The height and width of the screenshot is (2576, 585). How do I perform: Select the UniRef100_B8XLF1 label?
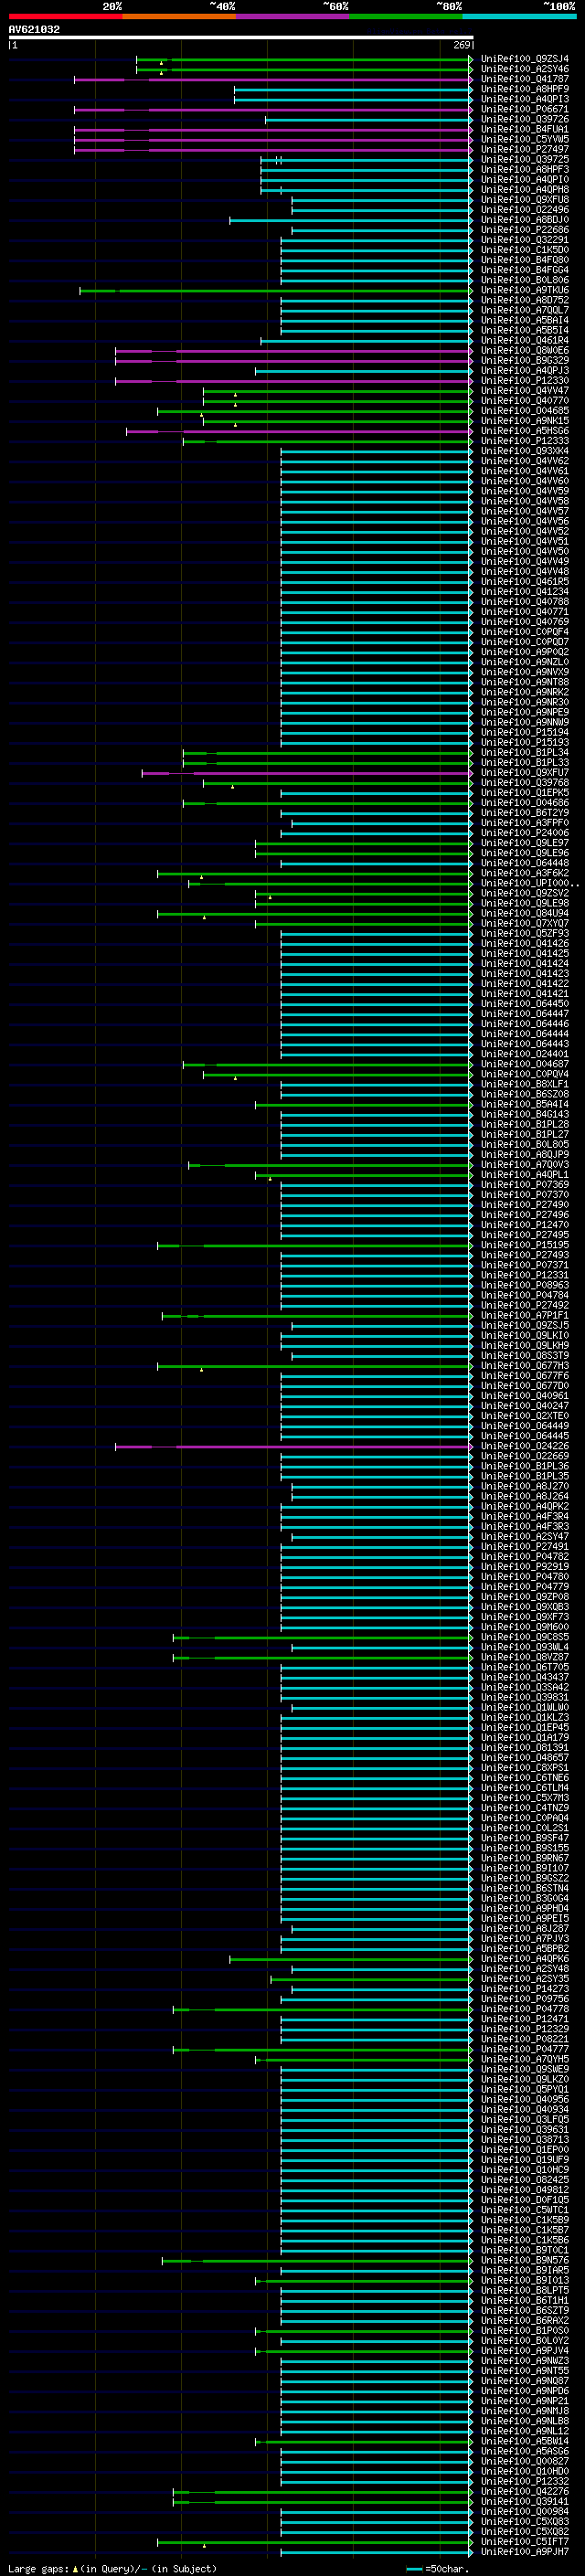[524, 1084]
